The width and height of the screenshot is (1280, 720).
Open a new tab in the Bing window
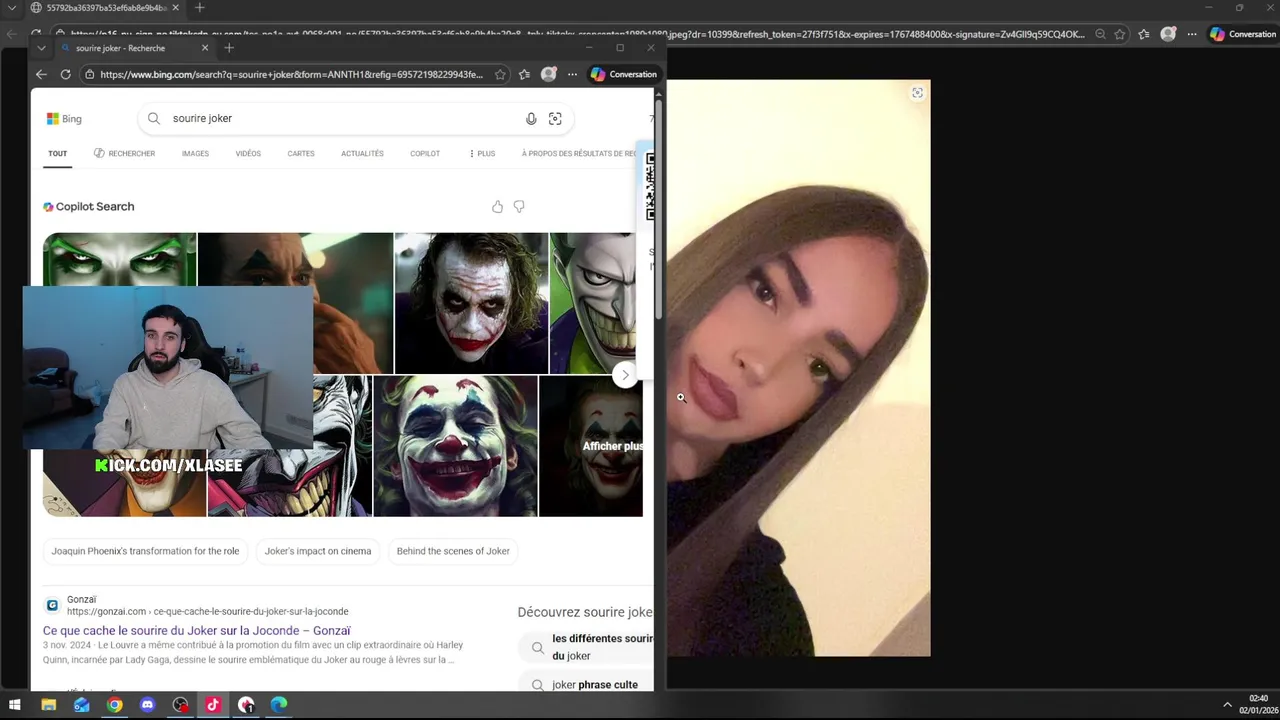click(229, 48)
